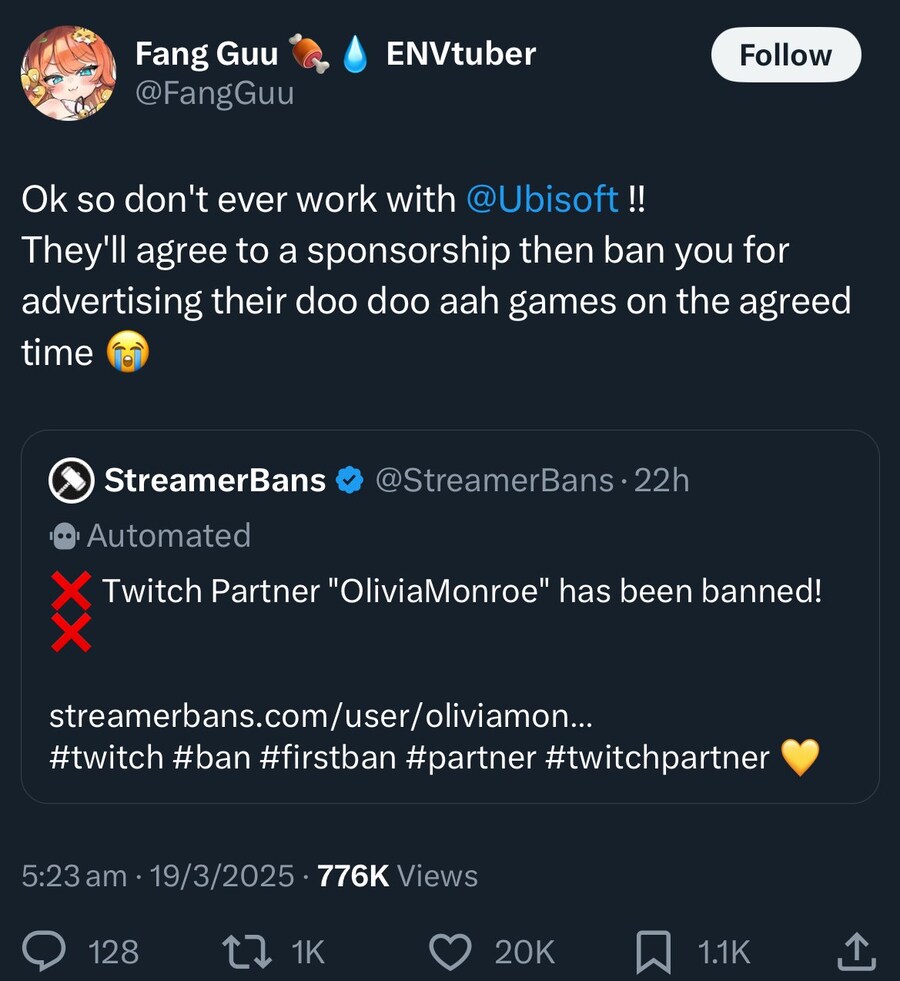This screenshot has width=900, height=981.
Task: Select the #firstban hashtag
Action: coord(327,757)
